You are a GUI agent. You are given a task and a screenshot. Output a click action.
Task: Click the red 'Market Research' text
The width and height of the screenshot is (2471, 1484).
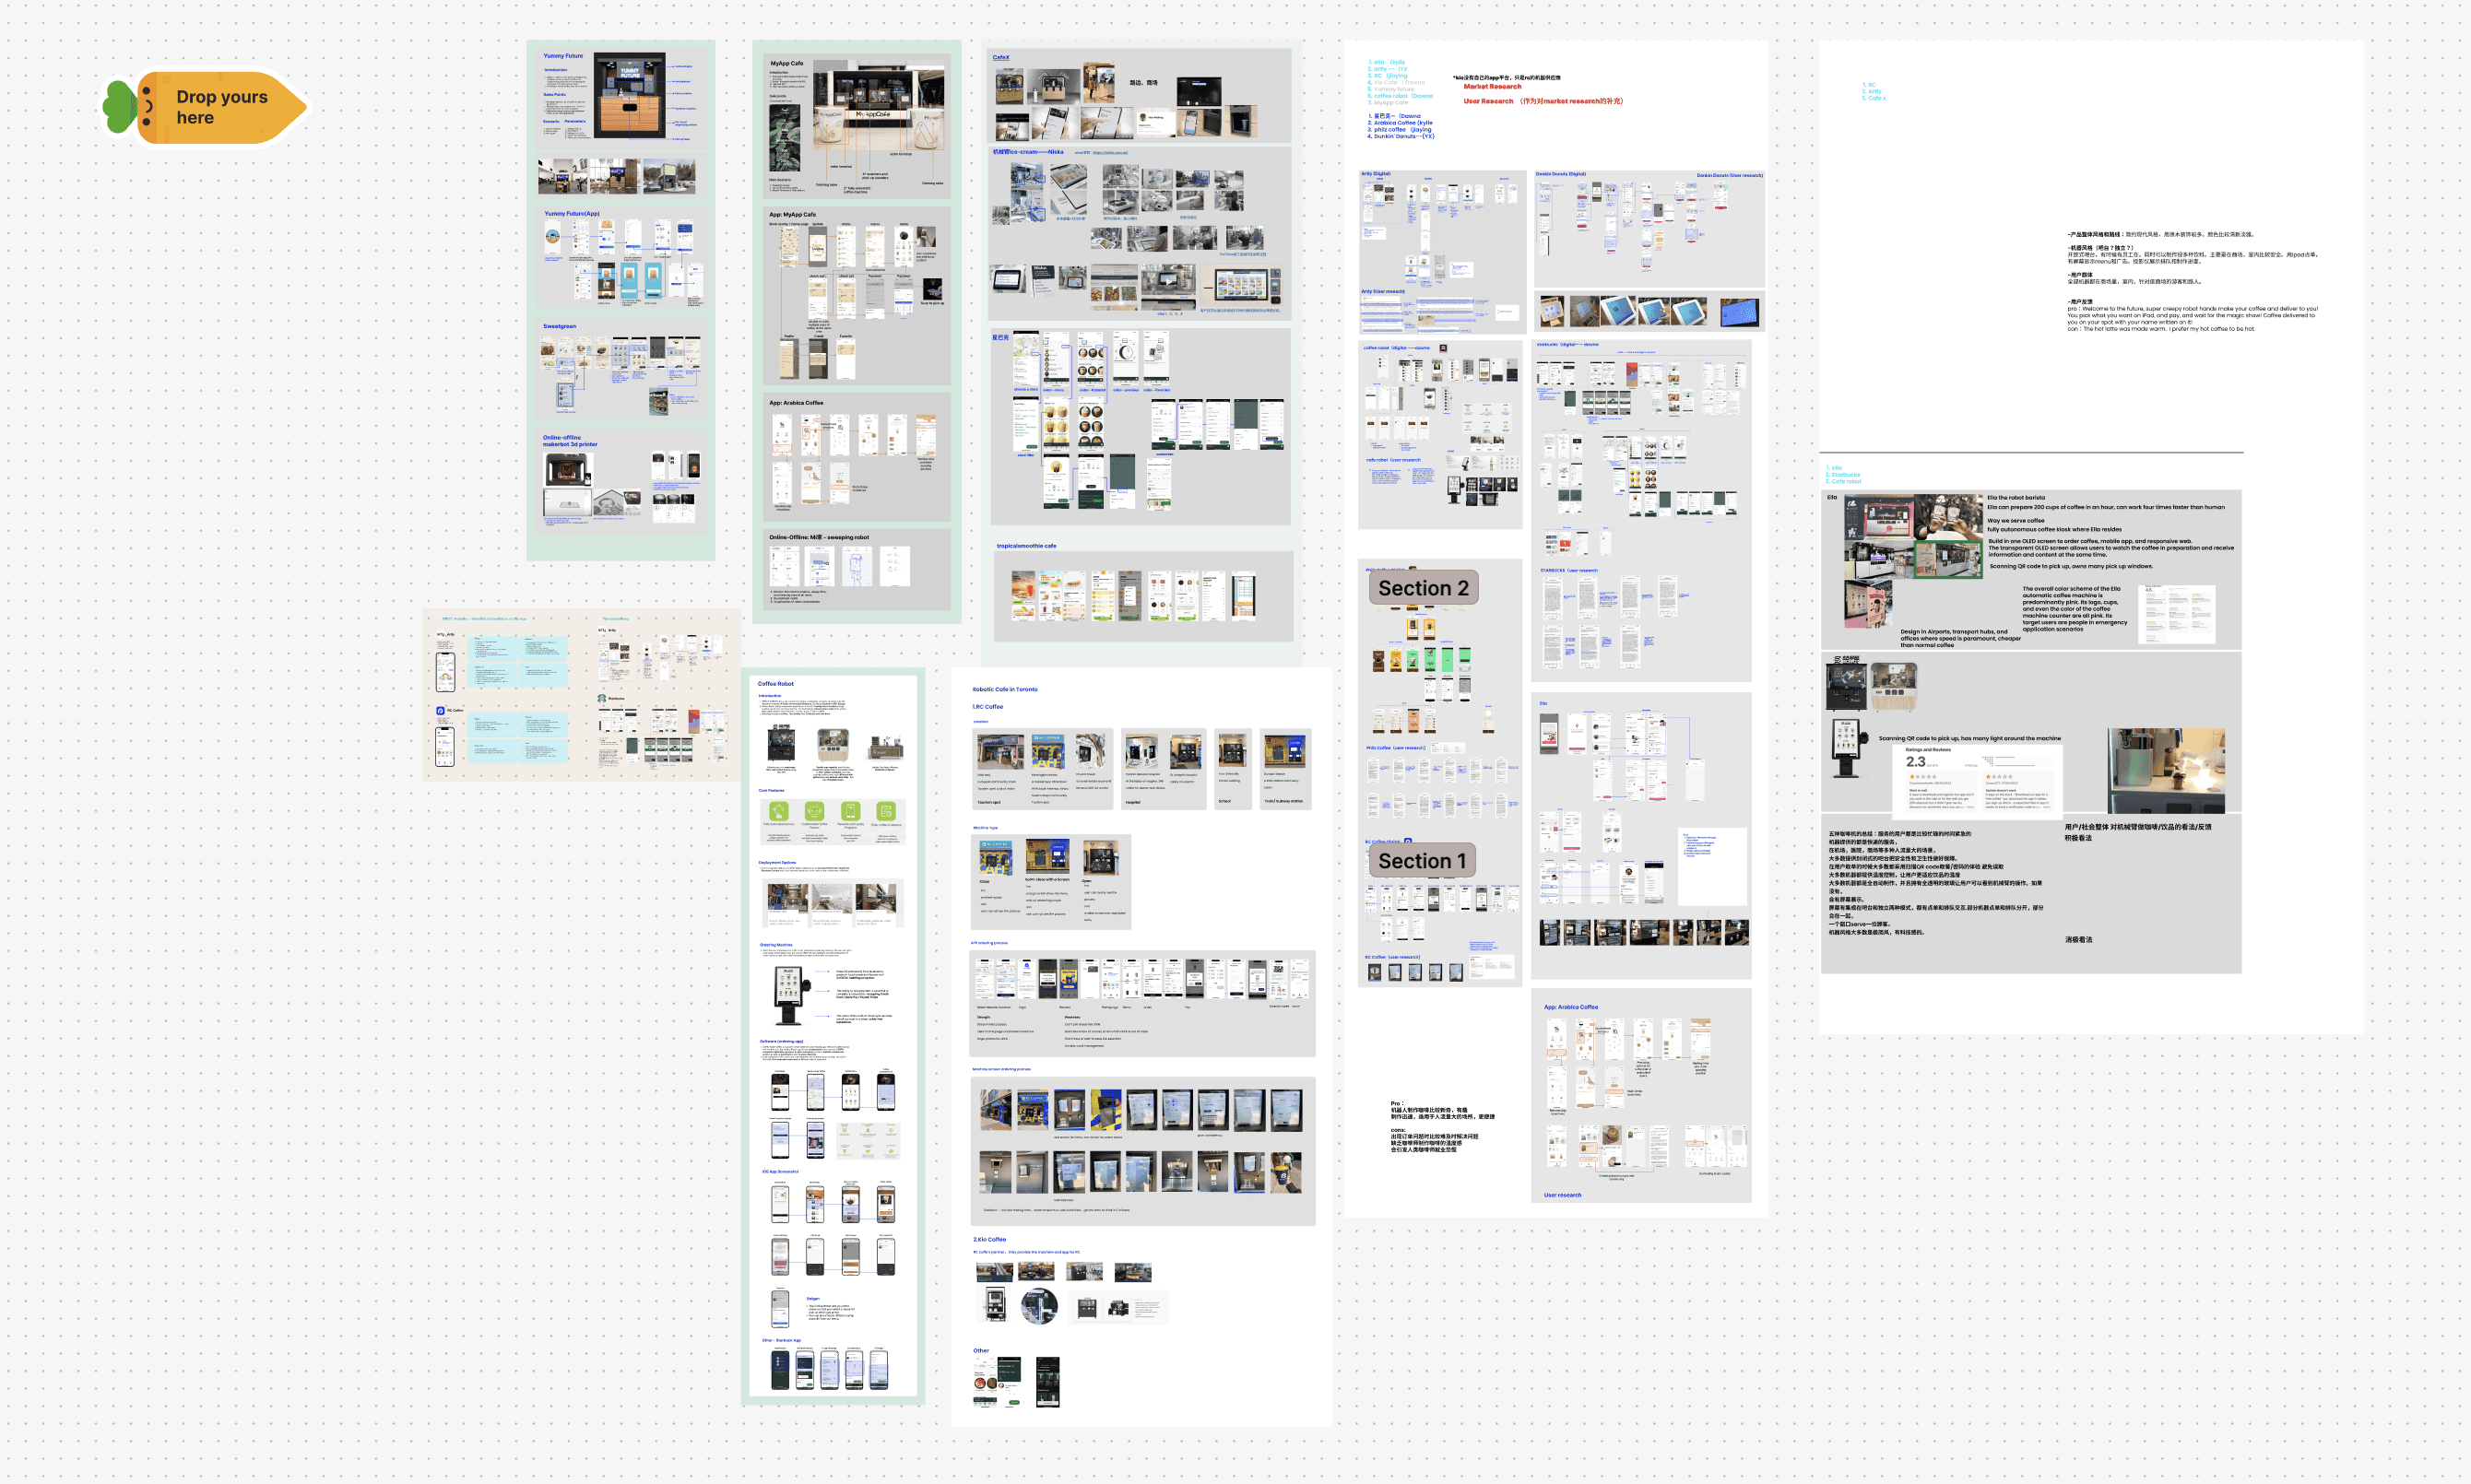click(x=1492, y=87)
